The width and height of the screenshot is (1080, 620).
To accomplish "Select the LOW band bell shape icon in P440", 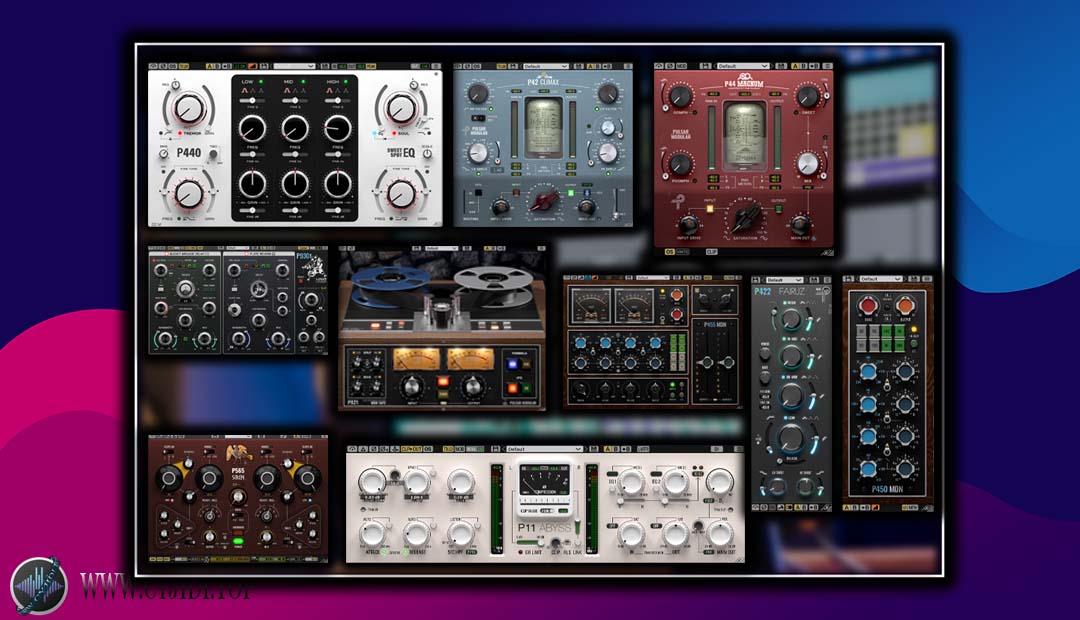I will pyautogui.click(x=245, y=90).
